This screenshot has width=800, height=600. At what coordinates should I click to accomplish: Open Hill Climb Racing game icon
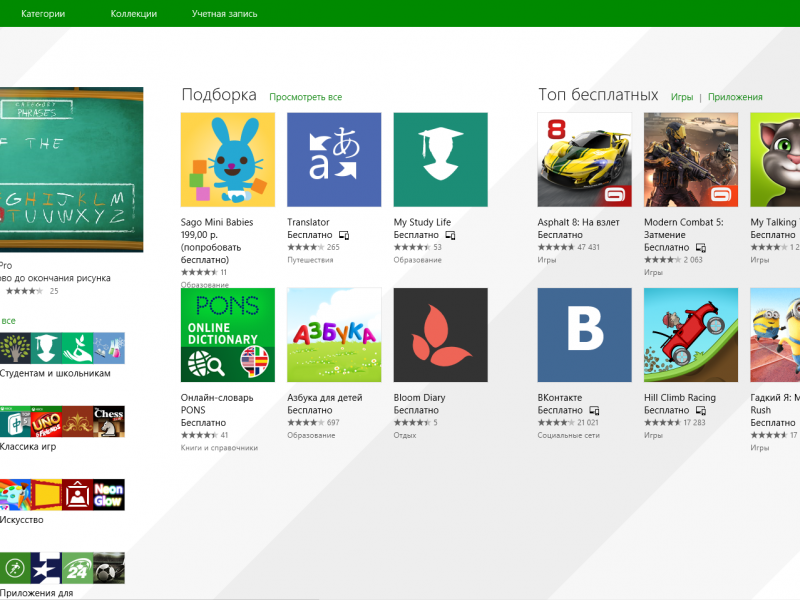point(691,335)
